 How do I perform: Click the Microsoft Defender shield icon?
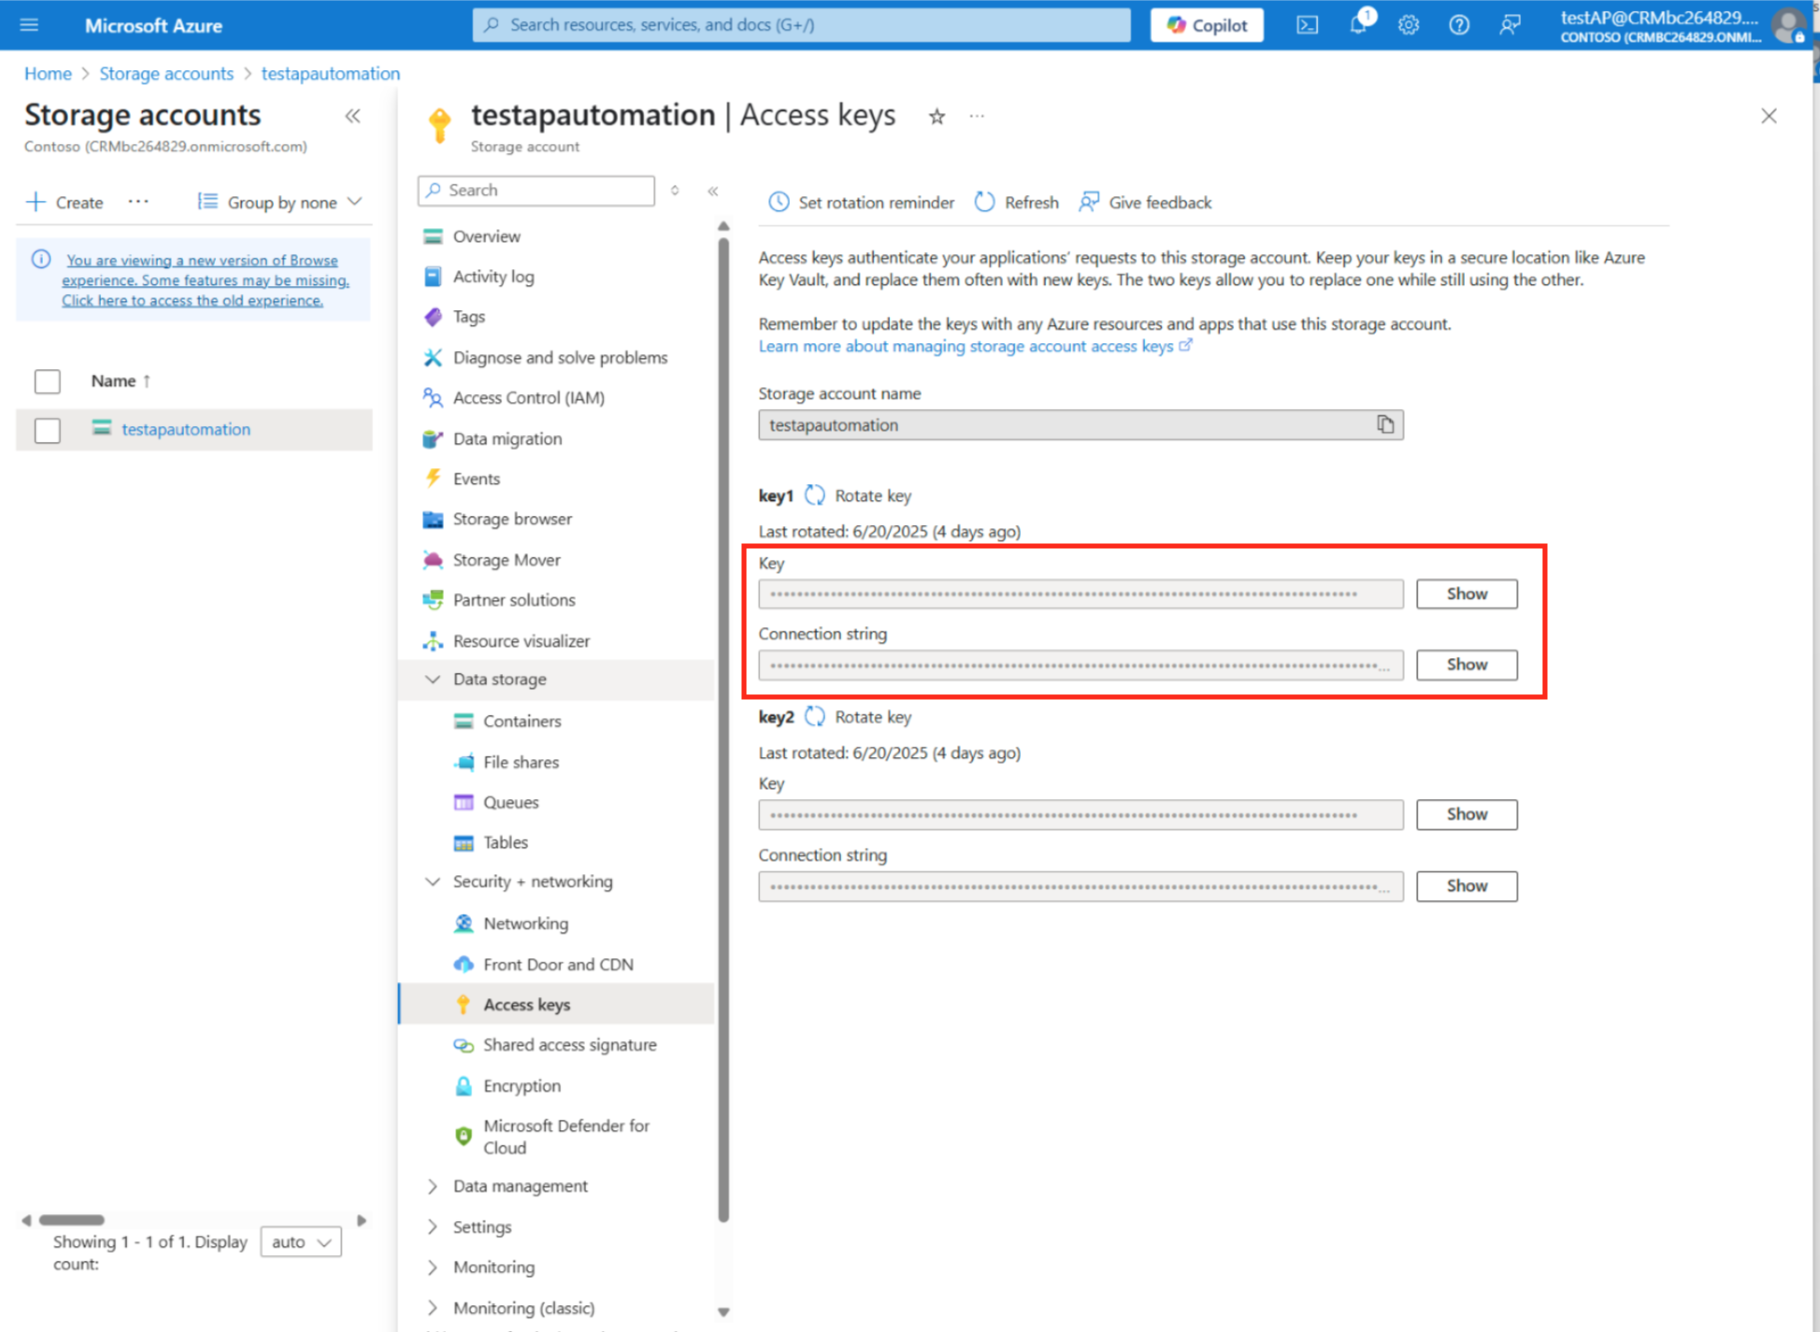[x=463, y=1137]
